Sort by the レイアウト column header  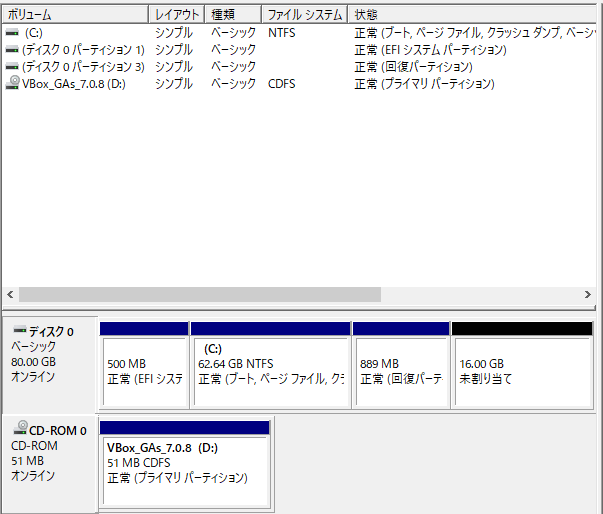(x=176, y=15)
